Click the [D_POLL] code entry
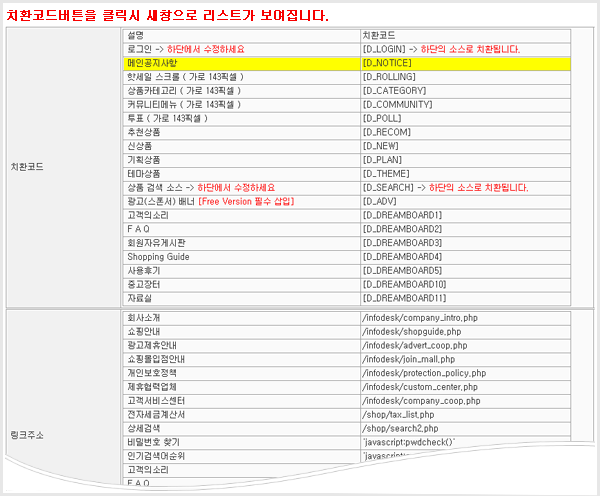600x496 pixels. pyautogui.click(x=384, y=118)
